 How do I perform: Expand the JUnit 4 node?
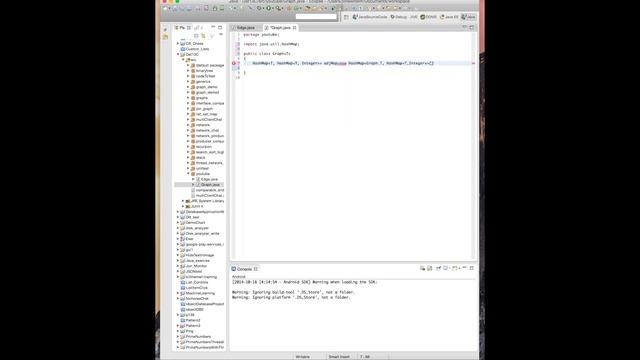[183, 207]
